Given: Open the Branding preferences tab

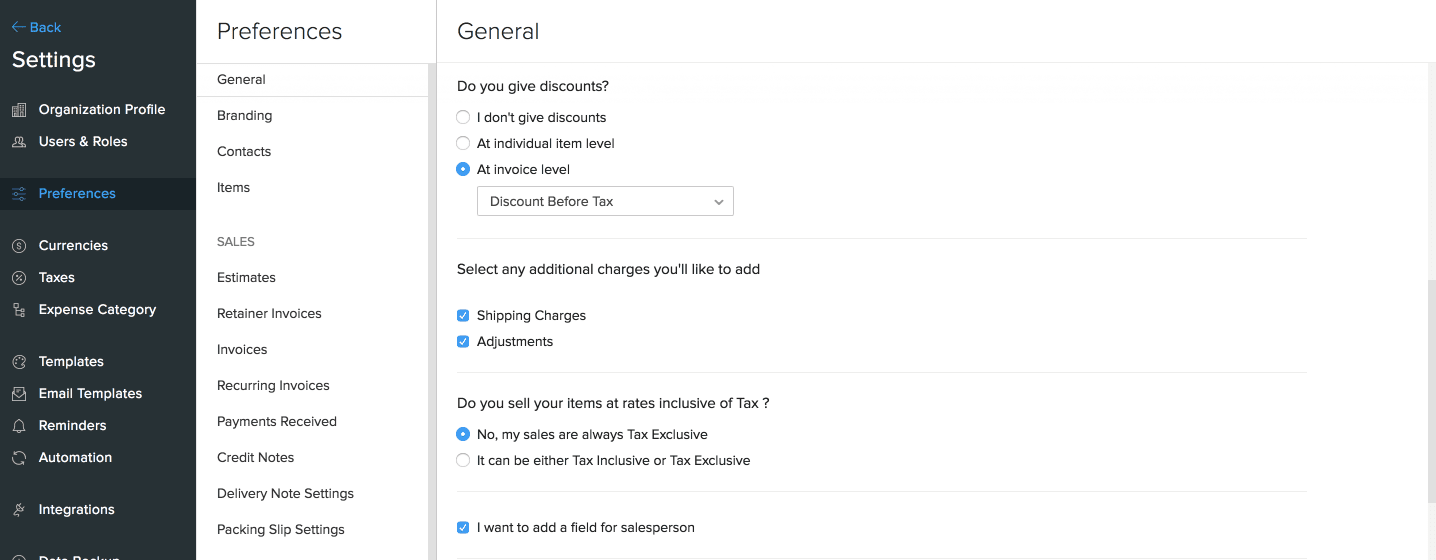Looking at the screenshot, I should tap(244, 115).
